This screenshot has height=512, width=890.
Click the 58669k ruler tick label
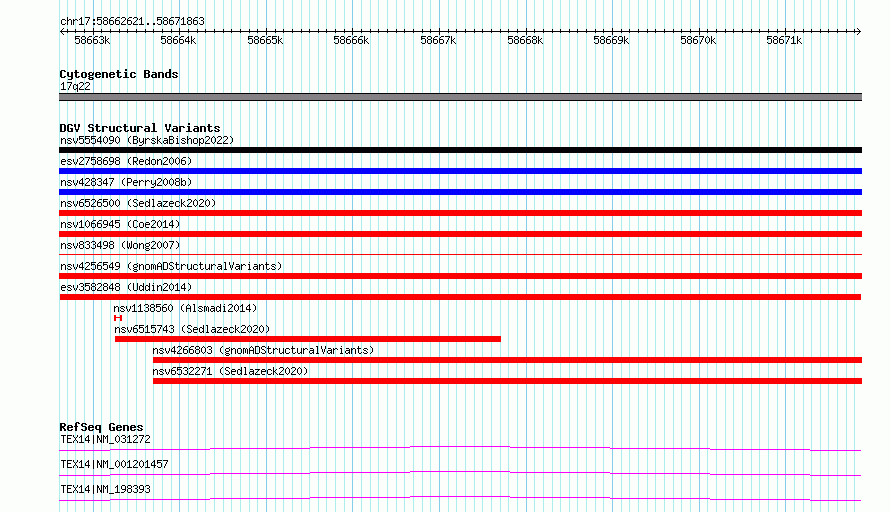(x=611, y=40)
